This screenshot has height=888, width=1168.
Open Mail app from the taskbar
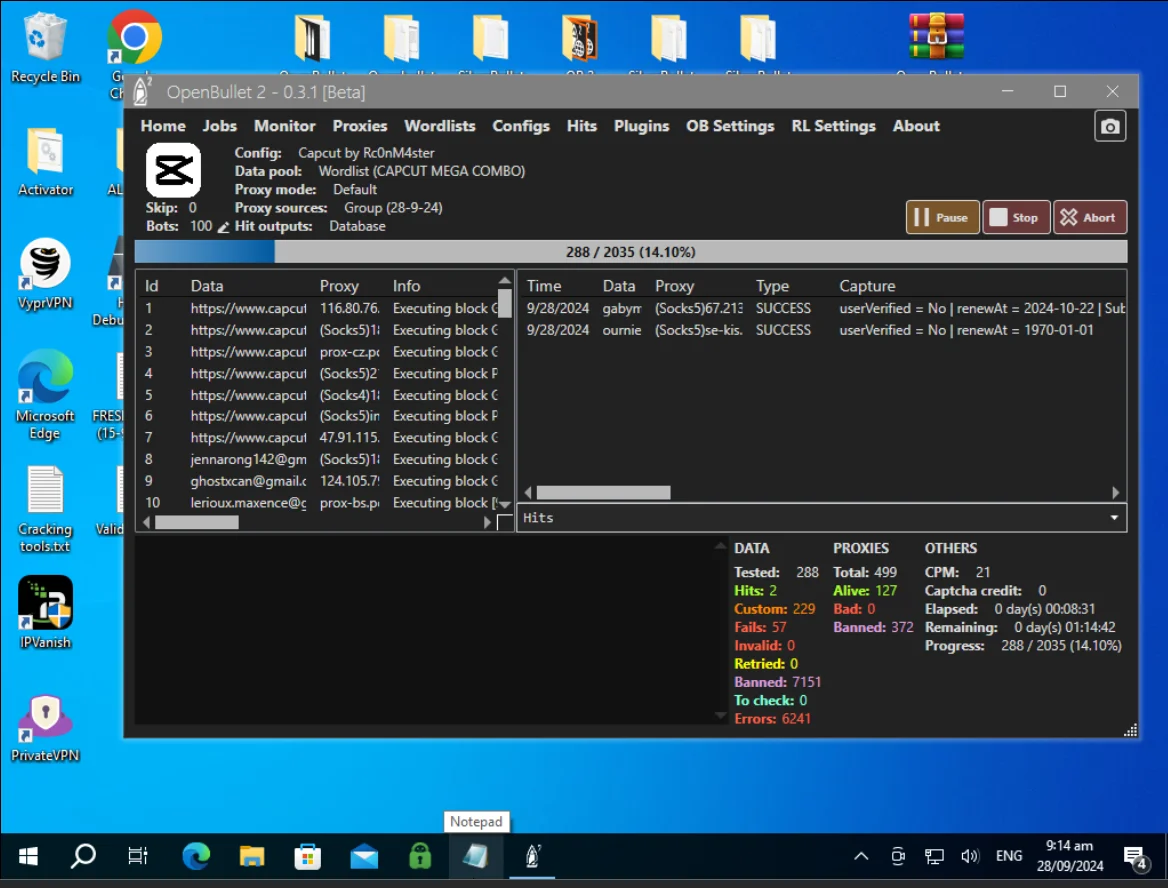tap(364, 857)
